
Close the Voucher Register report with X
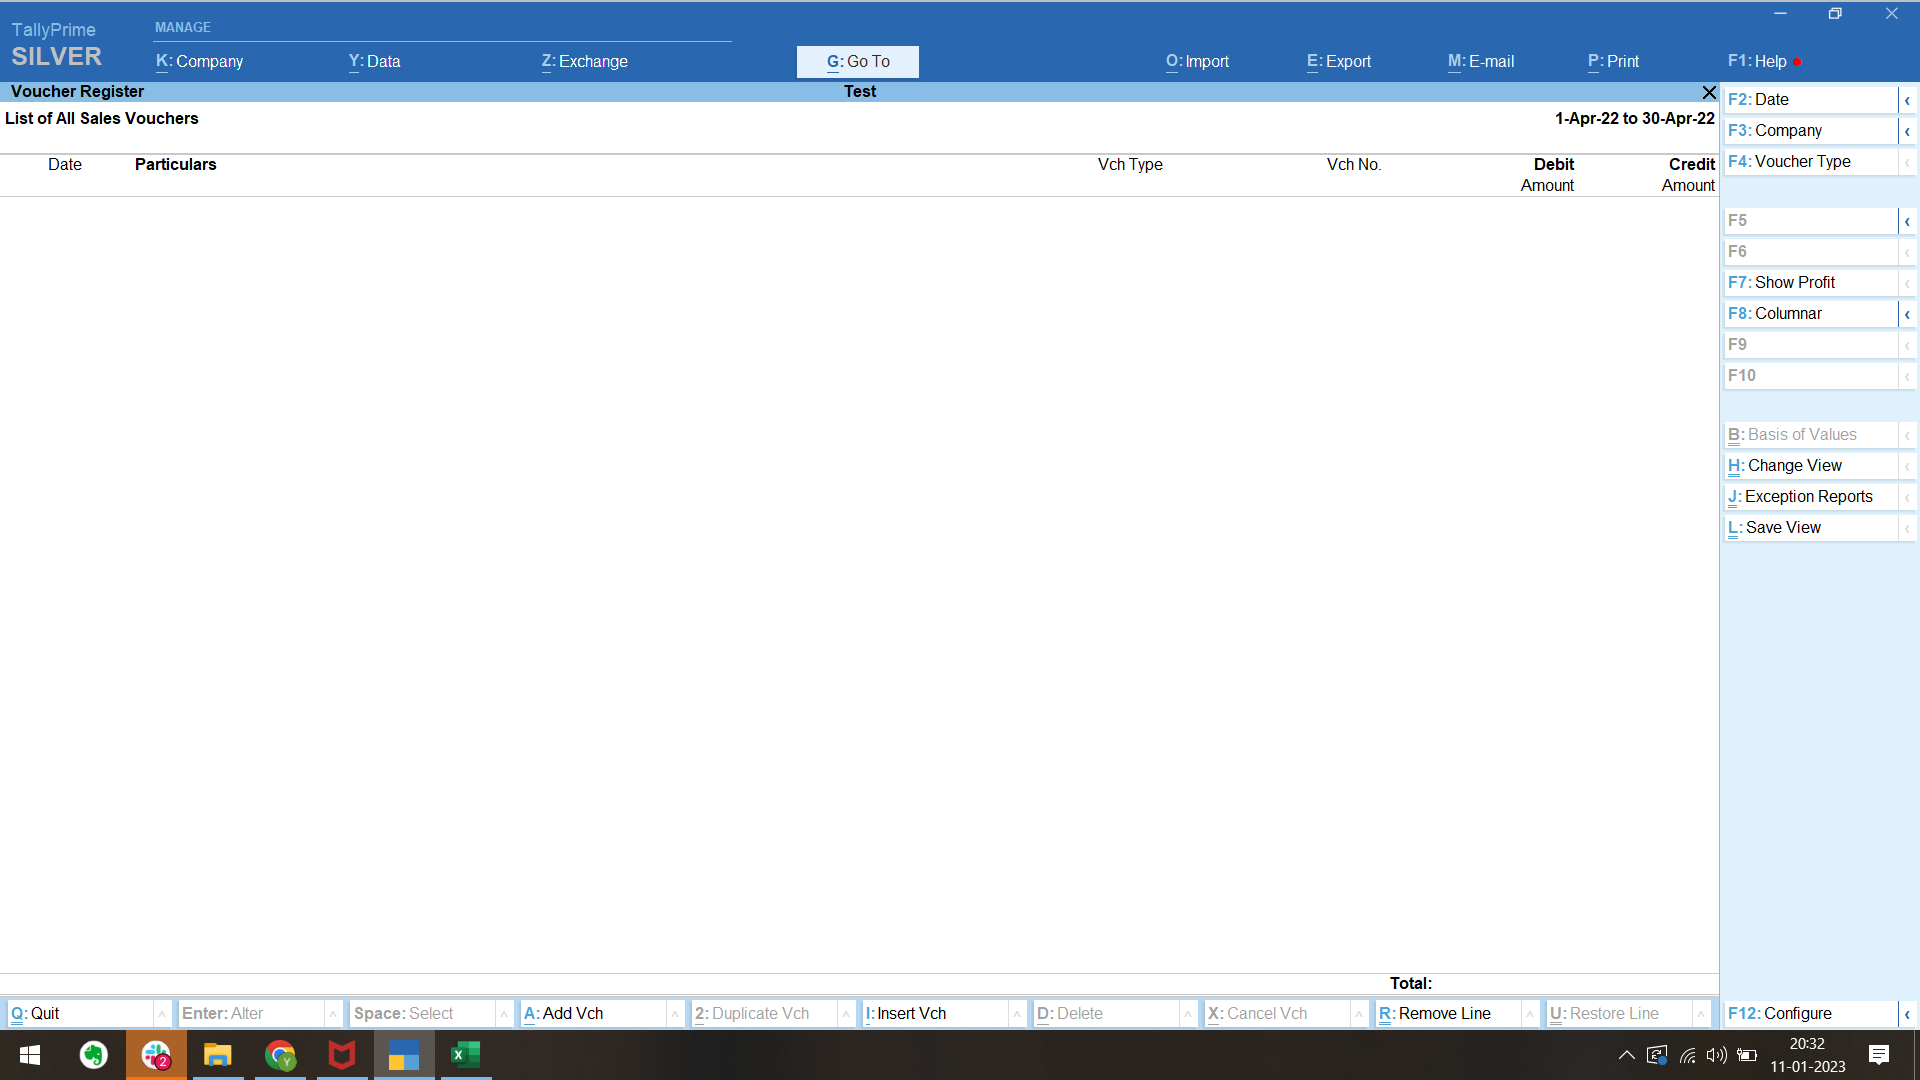point(1709,92)
